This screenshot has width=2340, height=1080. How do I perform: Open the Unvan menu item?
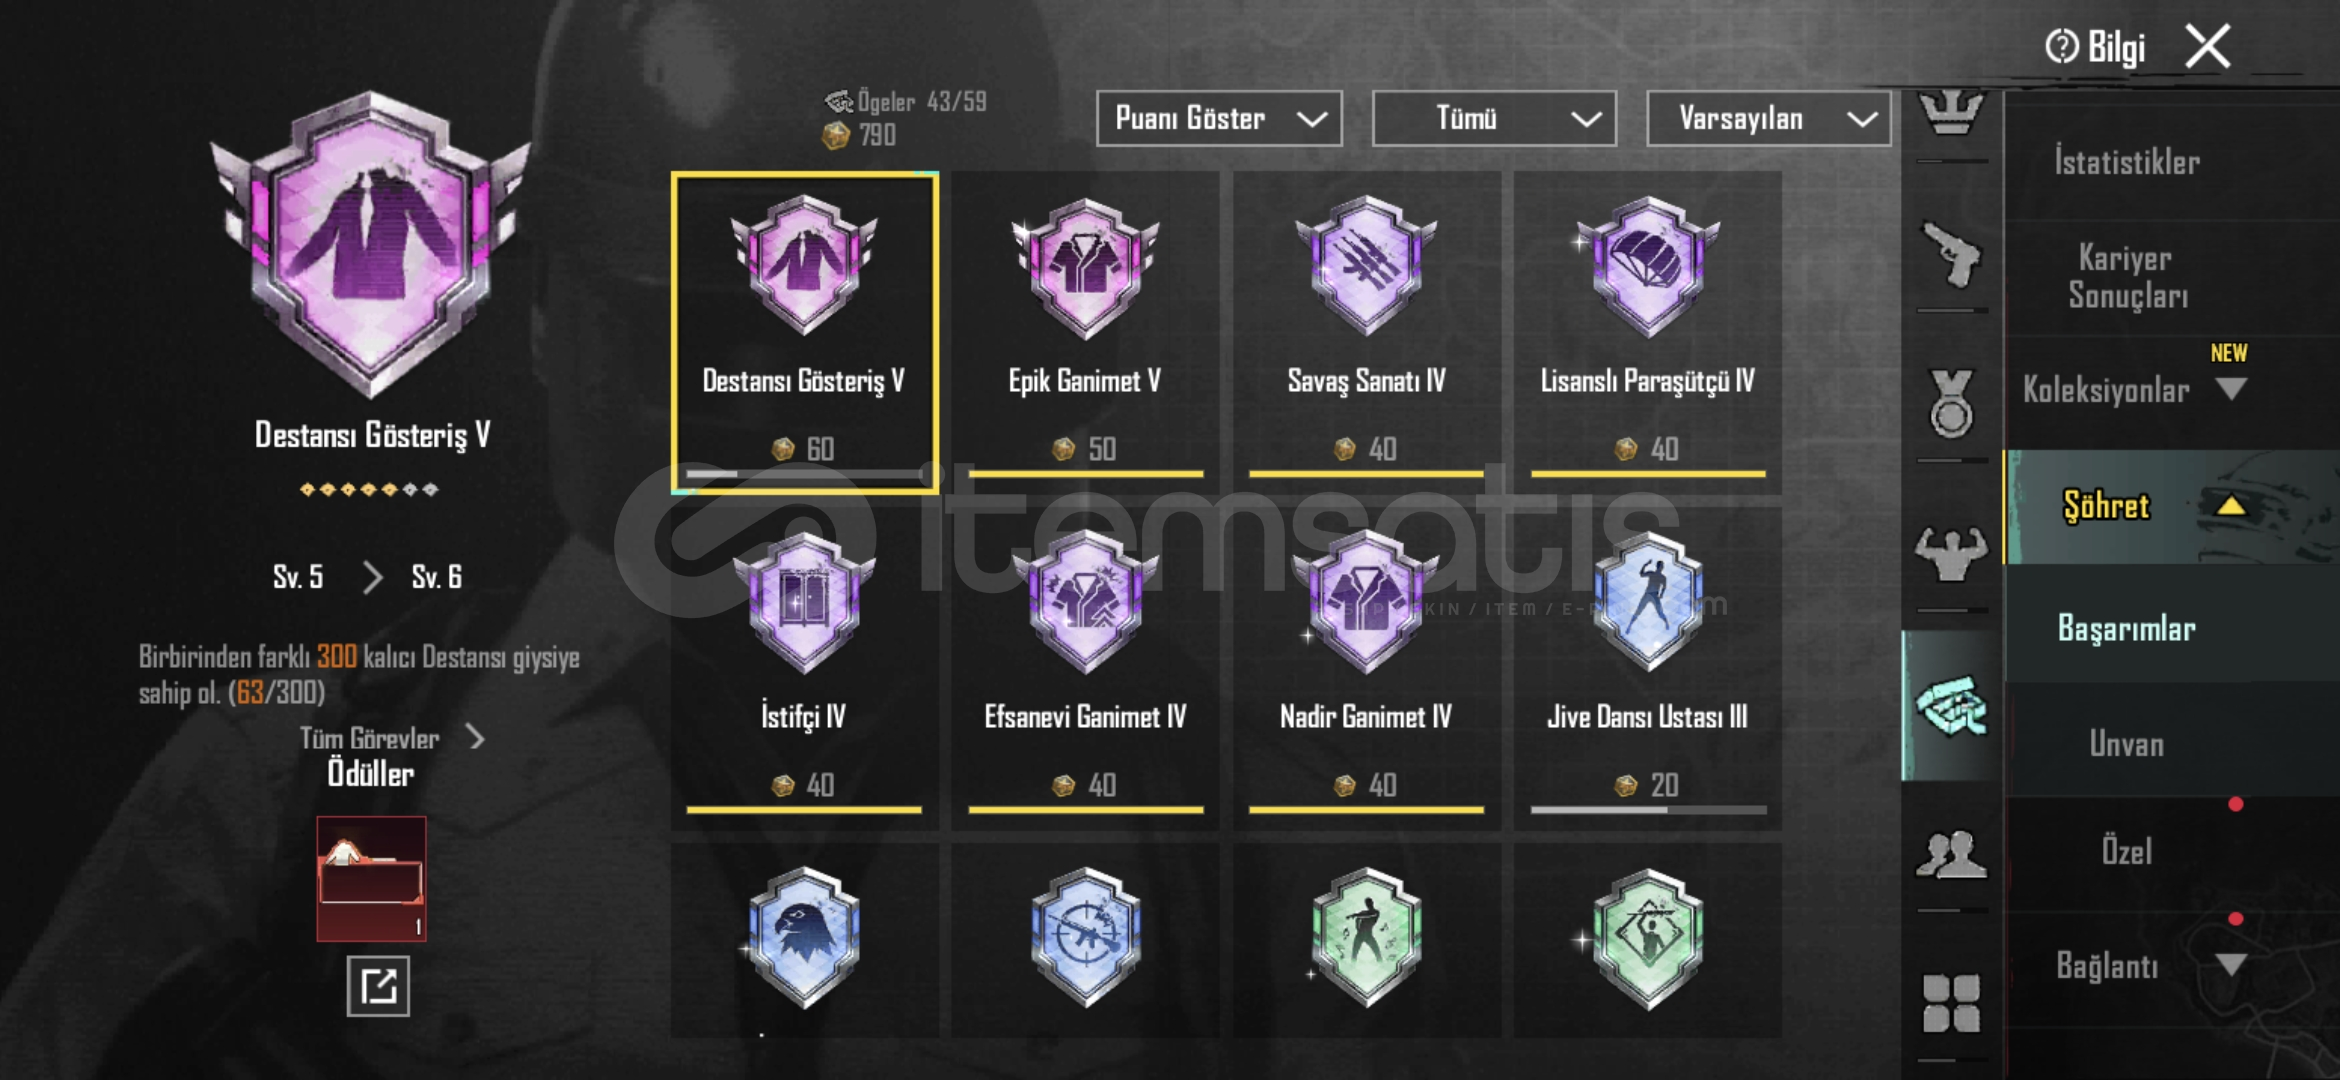point(2127,743)
